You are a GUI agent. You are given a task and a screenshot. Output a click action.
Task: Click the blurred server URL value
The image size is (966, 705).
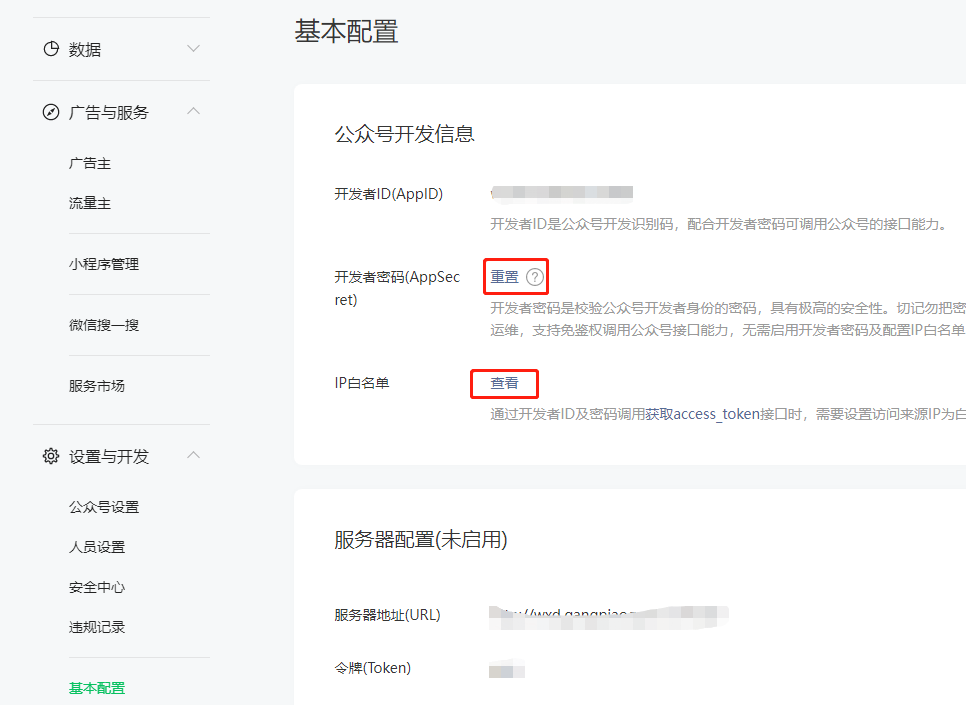(x=609, y=617)
